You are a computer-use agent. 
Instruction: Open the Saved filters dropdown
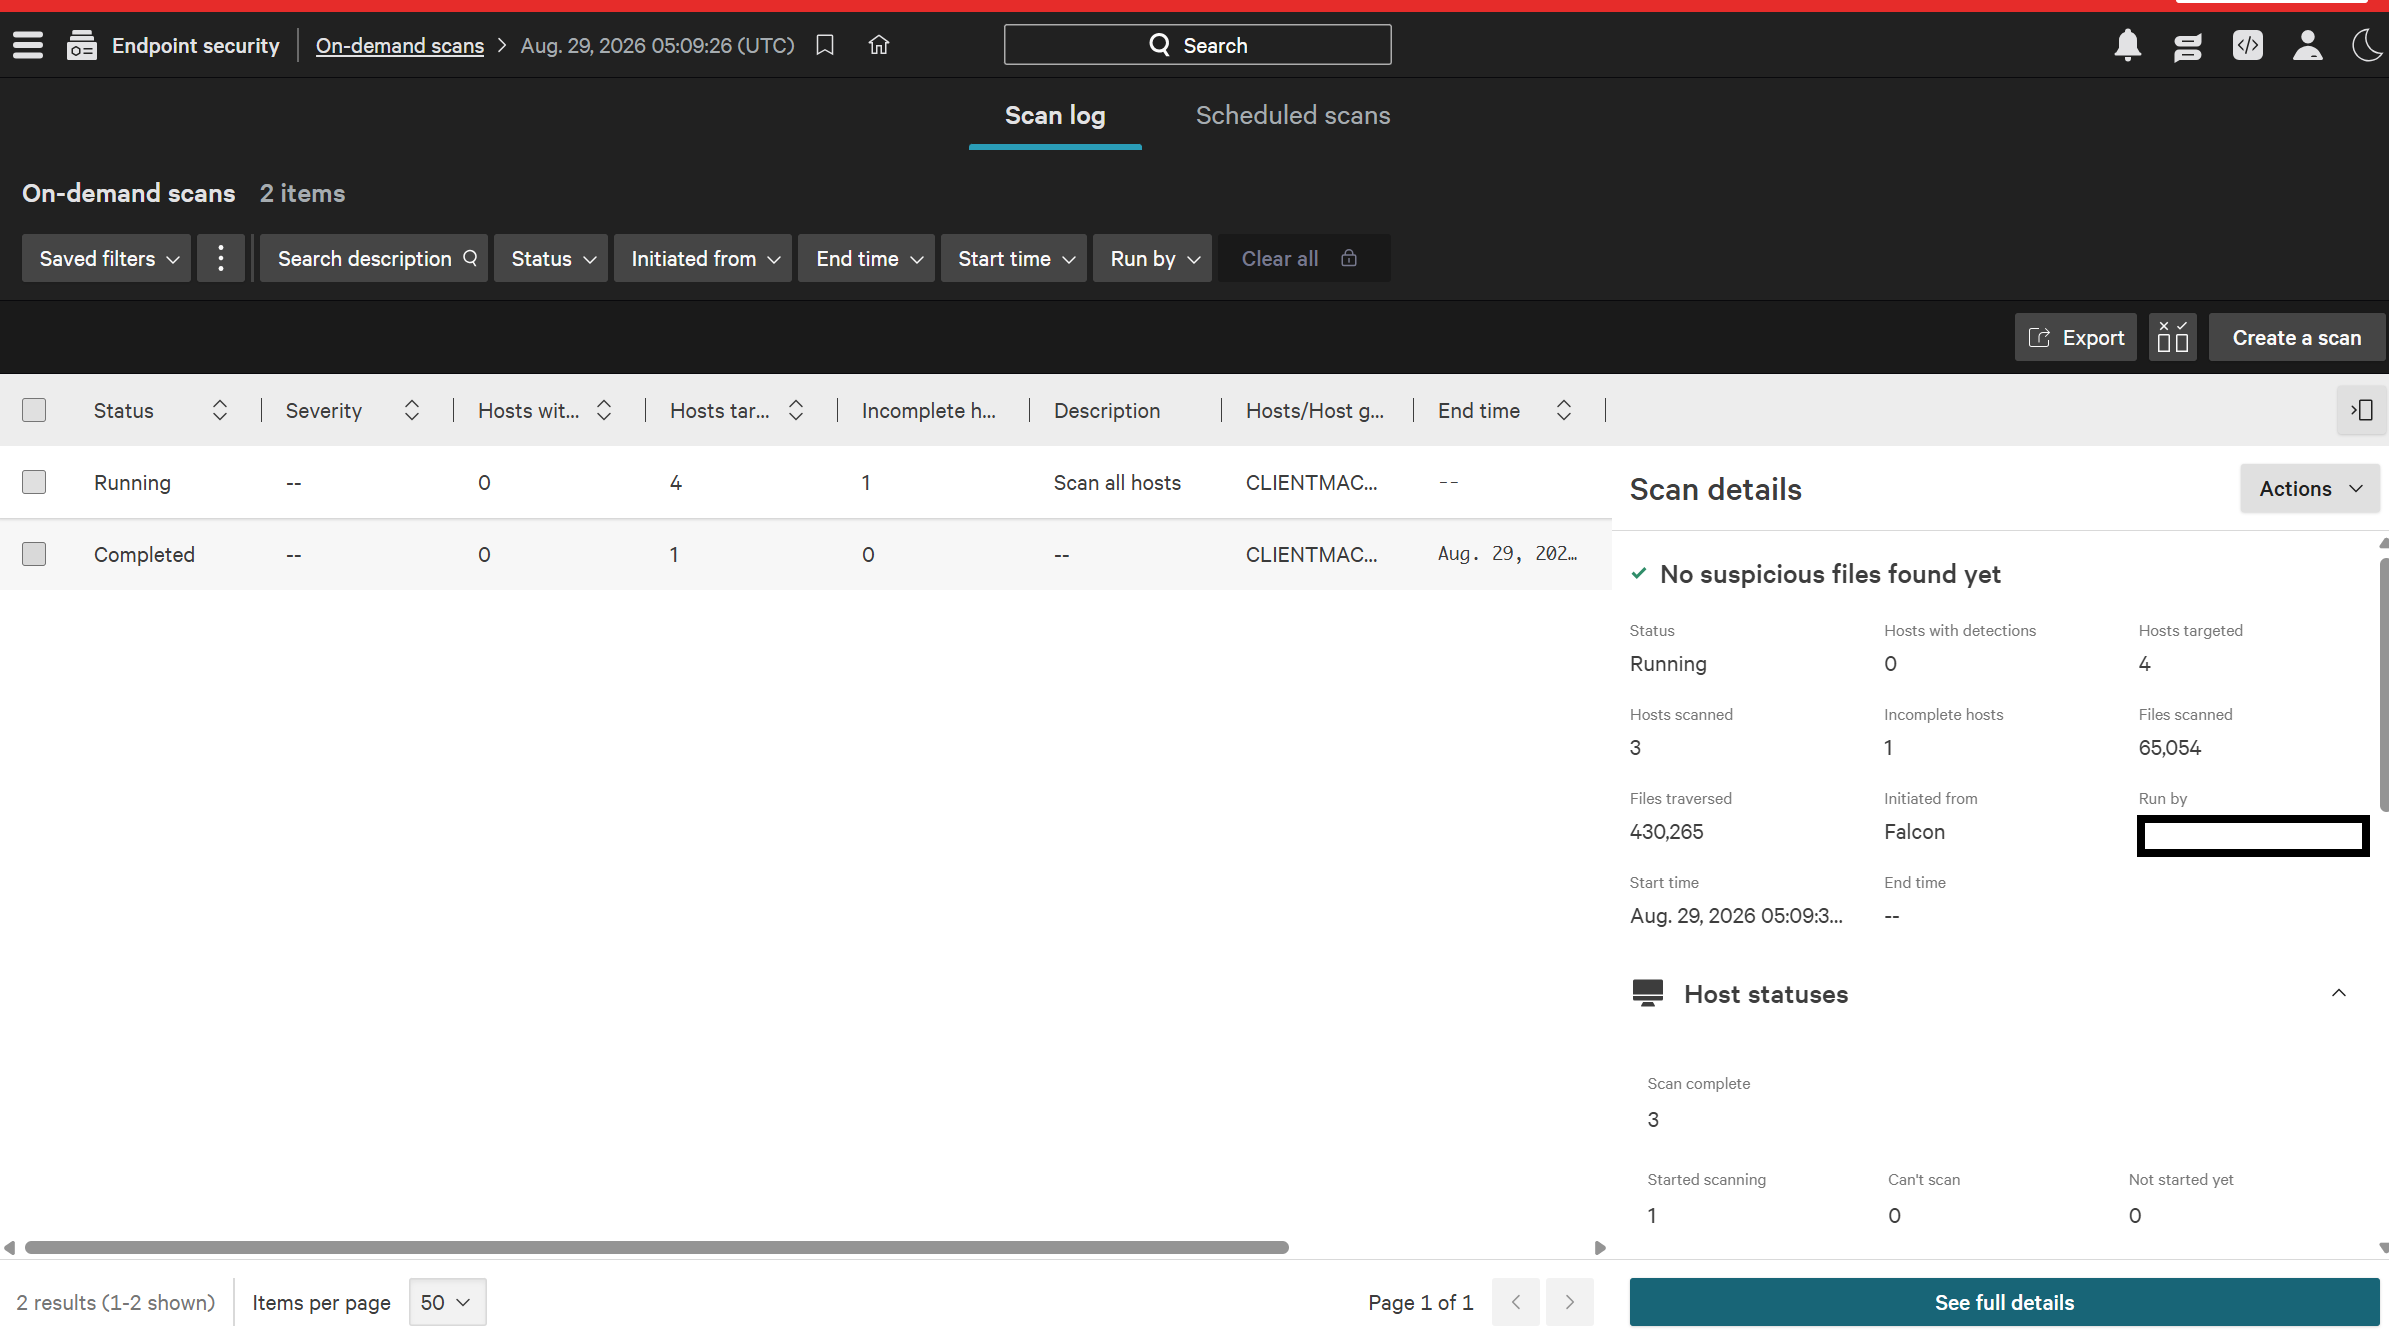pos(106,258)
